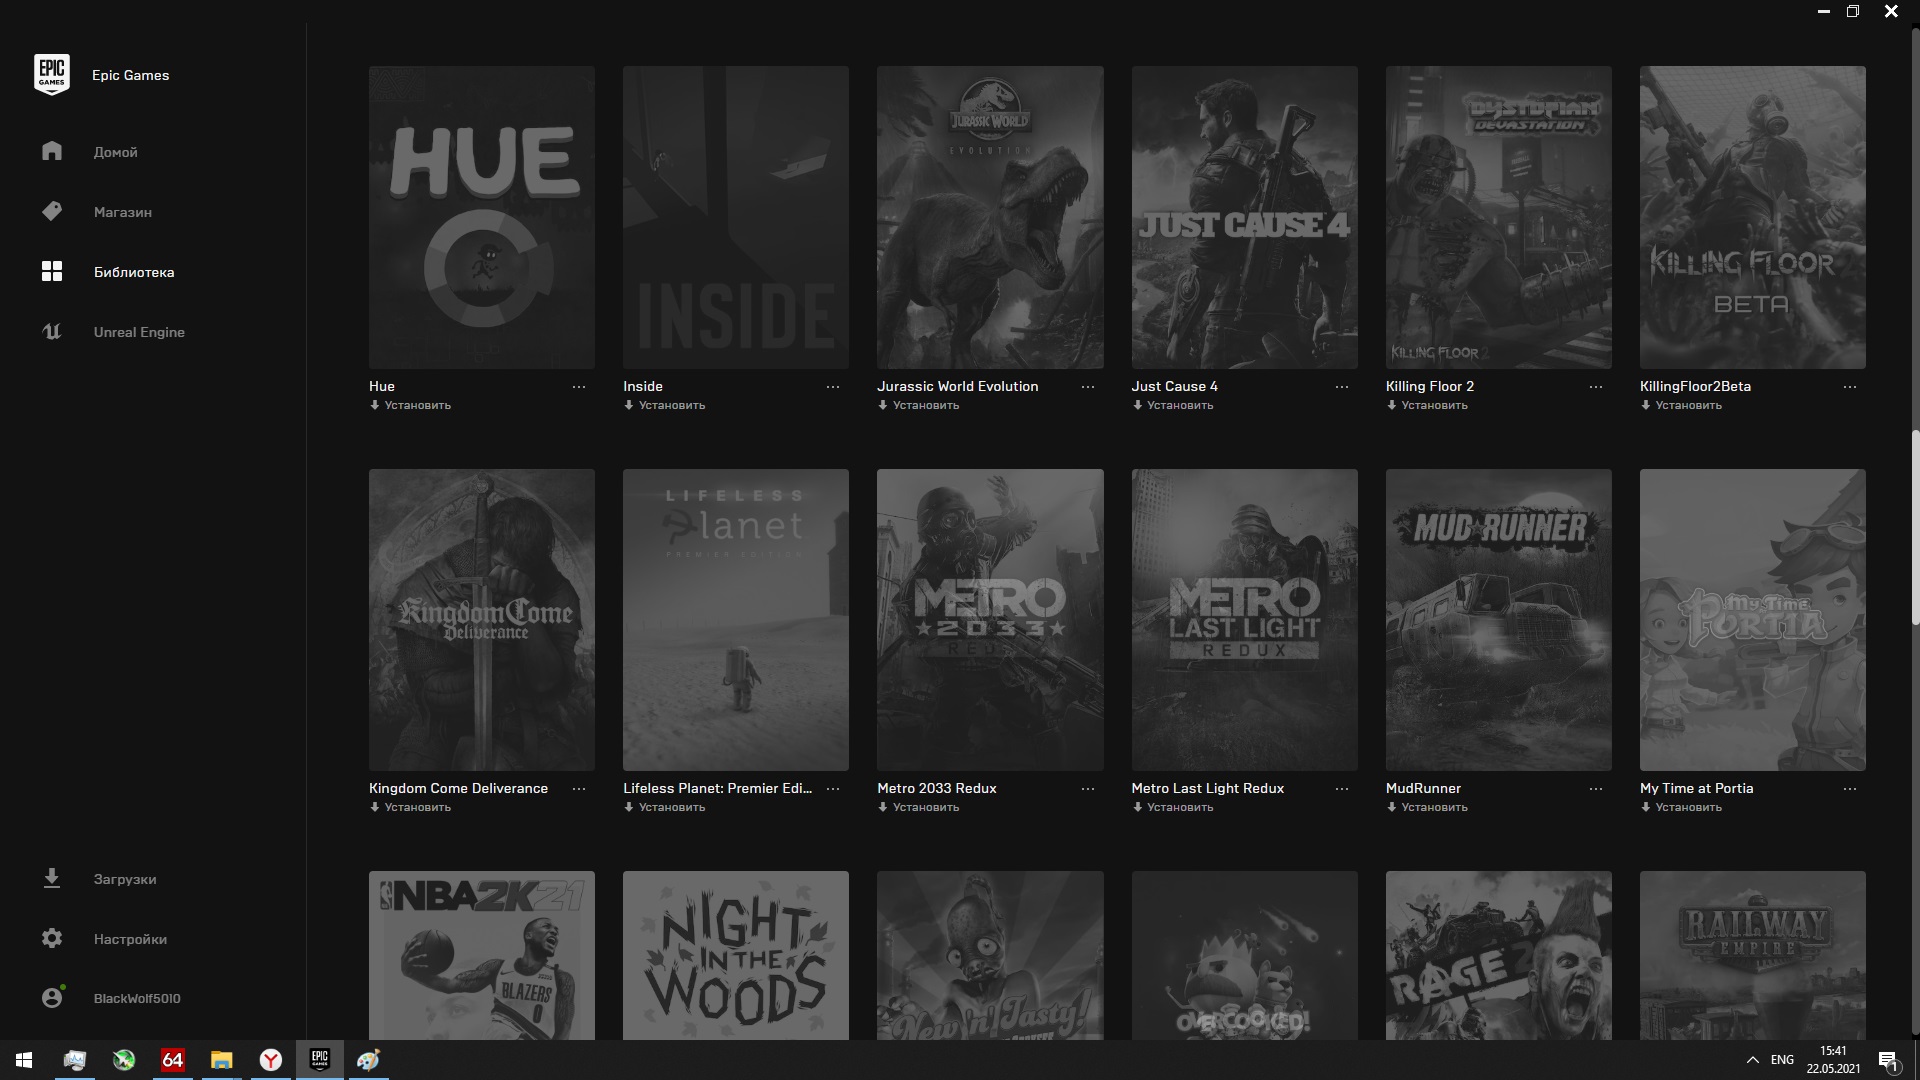Go to Unreal Engine in the sidebar
Viewport: 1920px width, 1080px height.
tap(139, 332)
